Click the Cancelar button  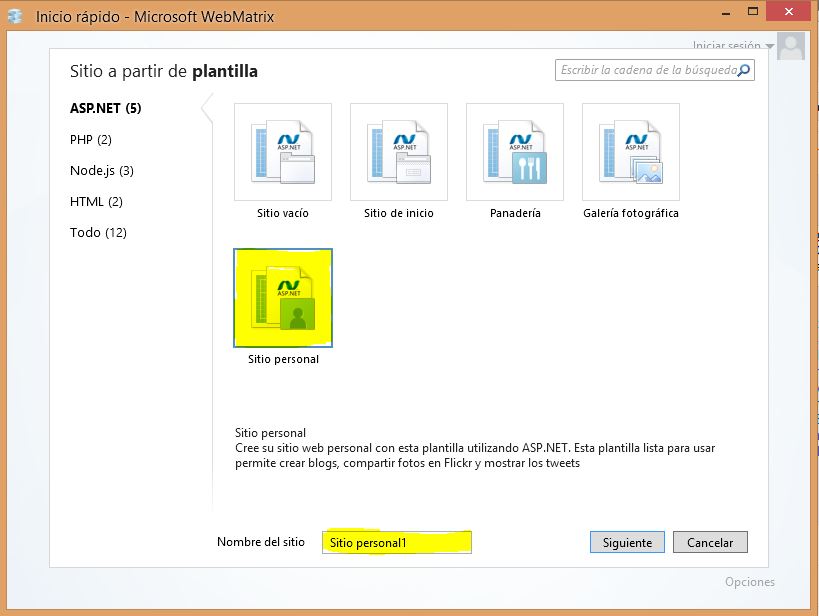tap(710, 542)
